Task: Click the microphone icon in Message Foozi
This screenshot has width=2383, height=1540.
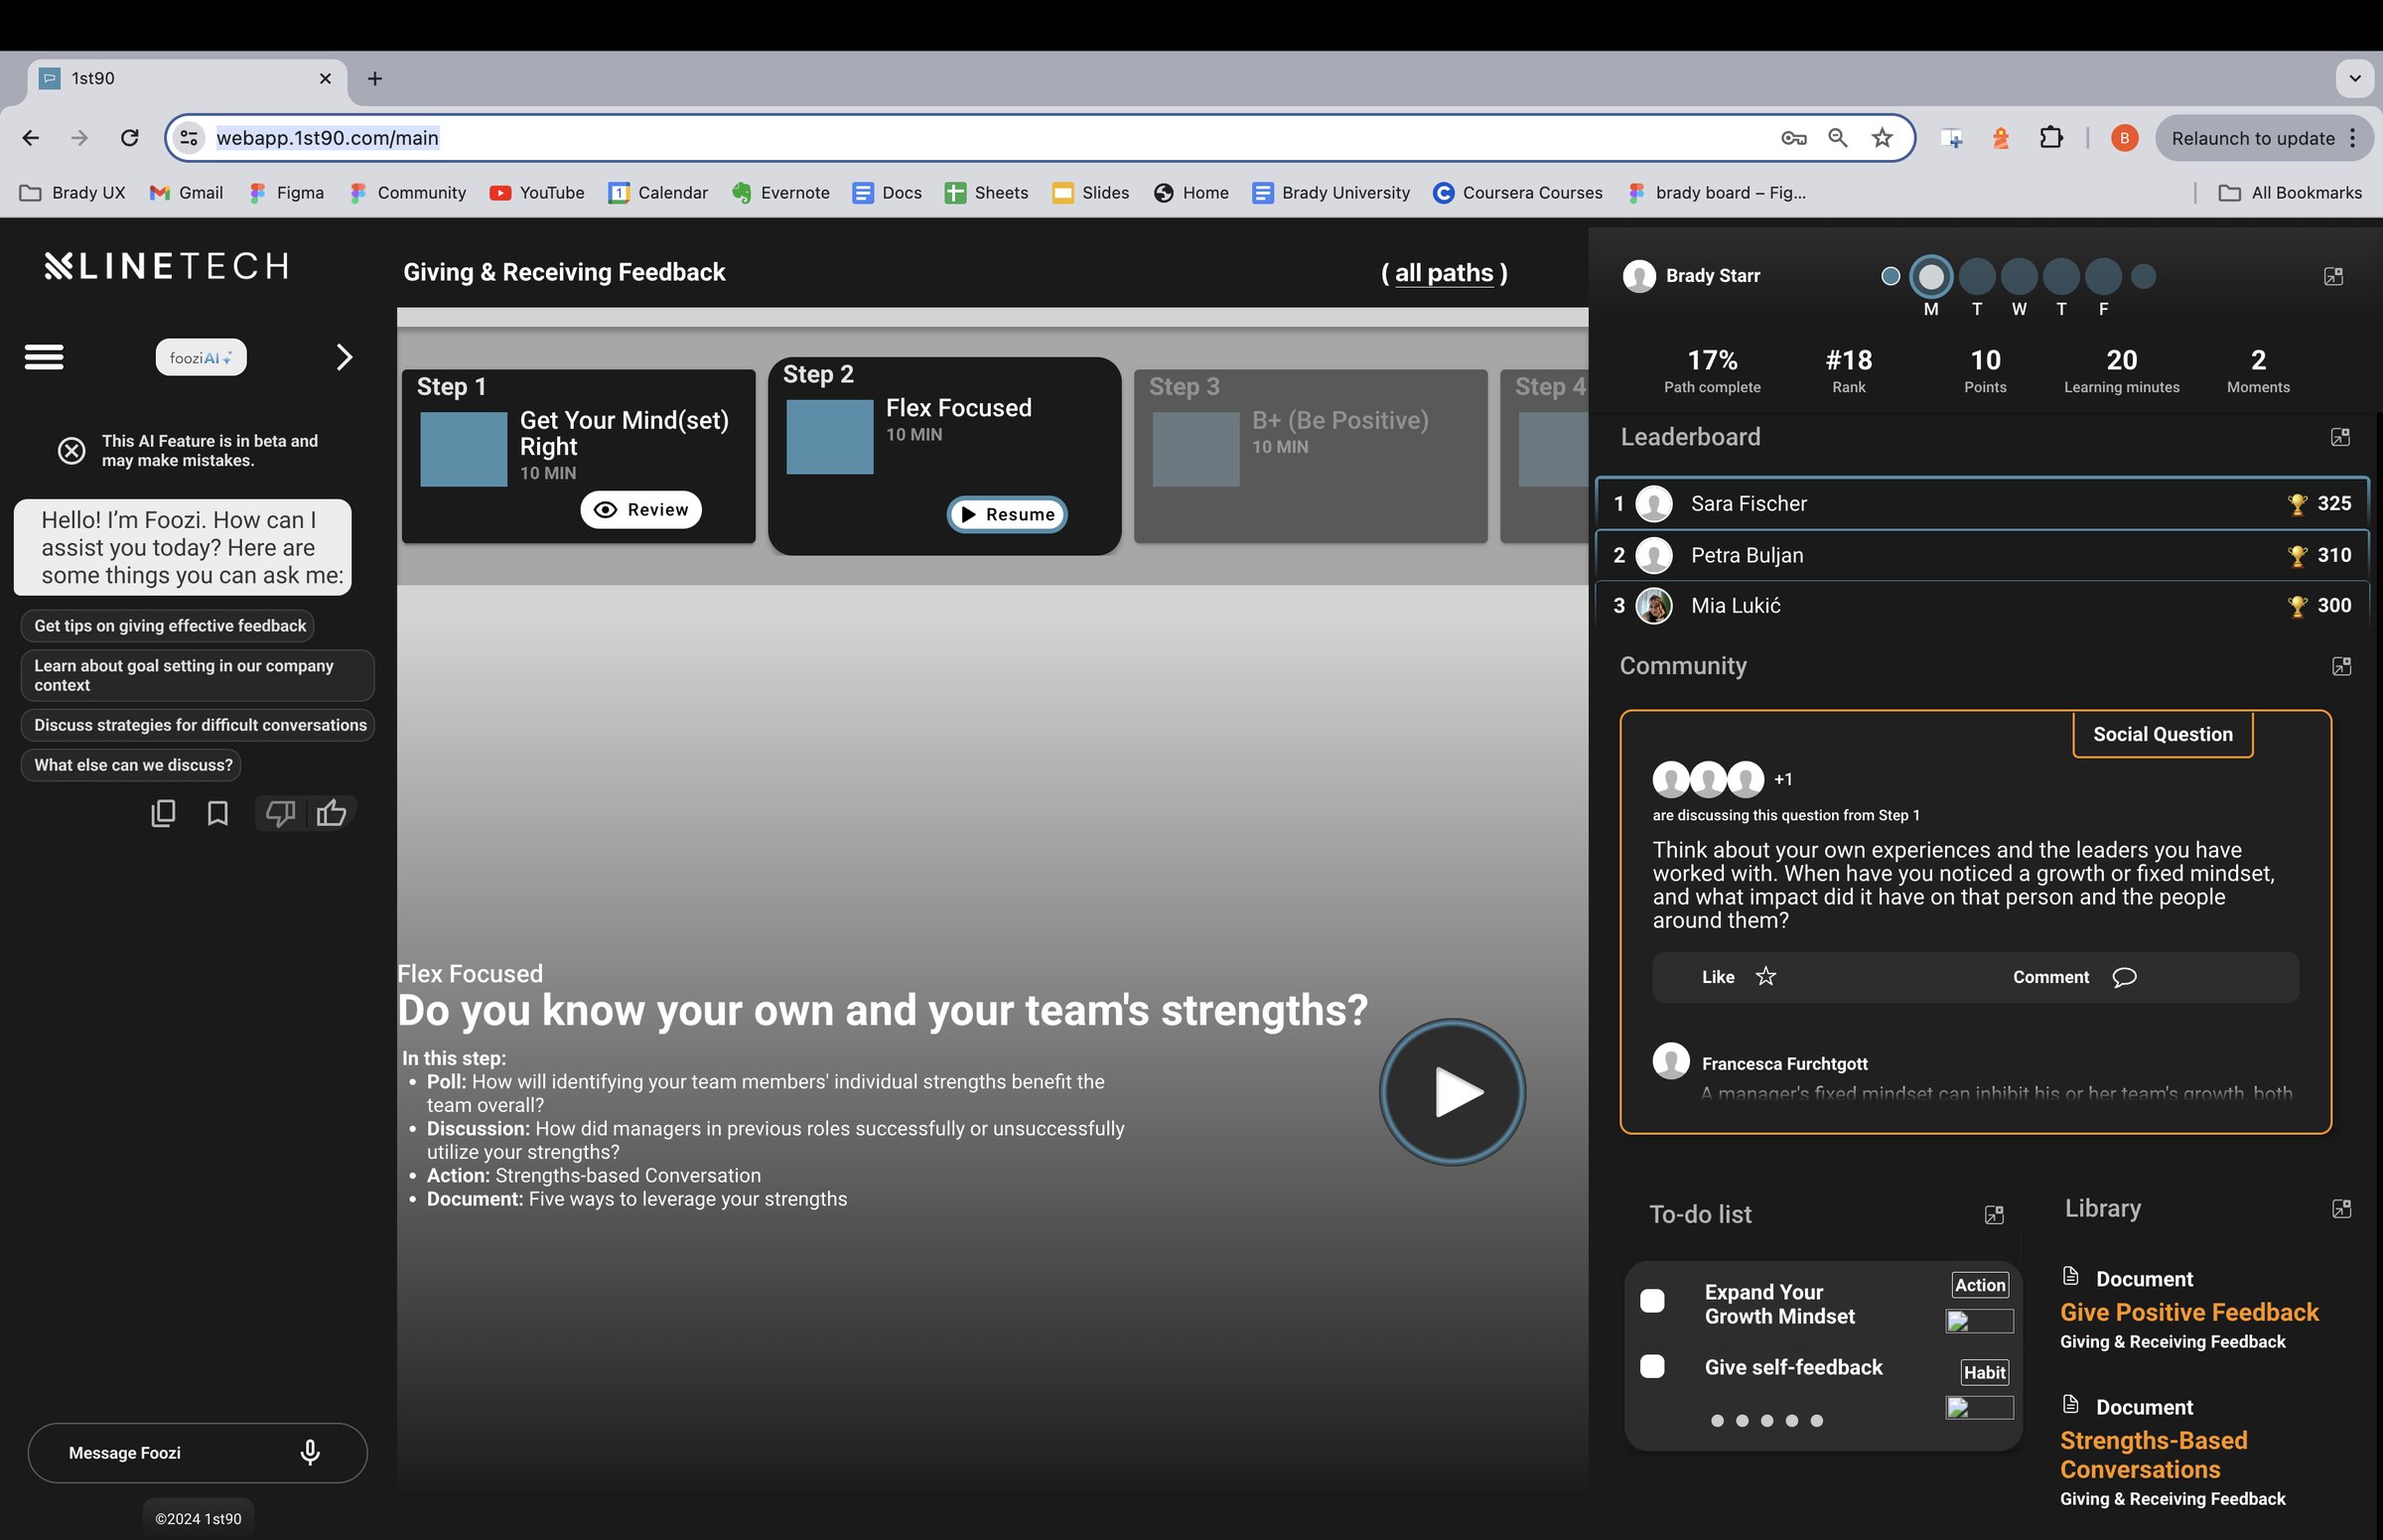Action: click(310, 1452)
